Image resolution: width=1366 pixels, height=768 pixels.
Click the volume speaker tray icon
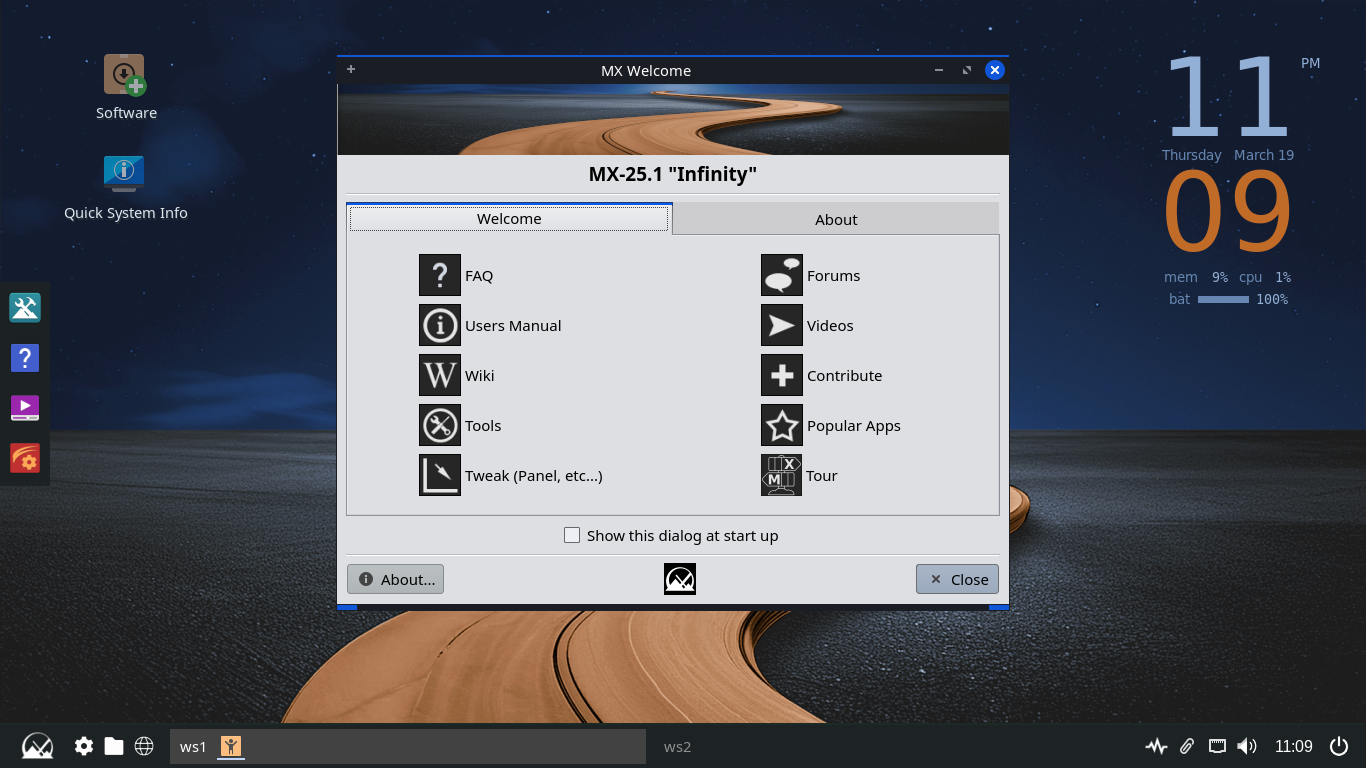click(1246, 746)
